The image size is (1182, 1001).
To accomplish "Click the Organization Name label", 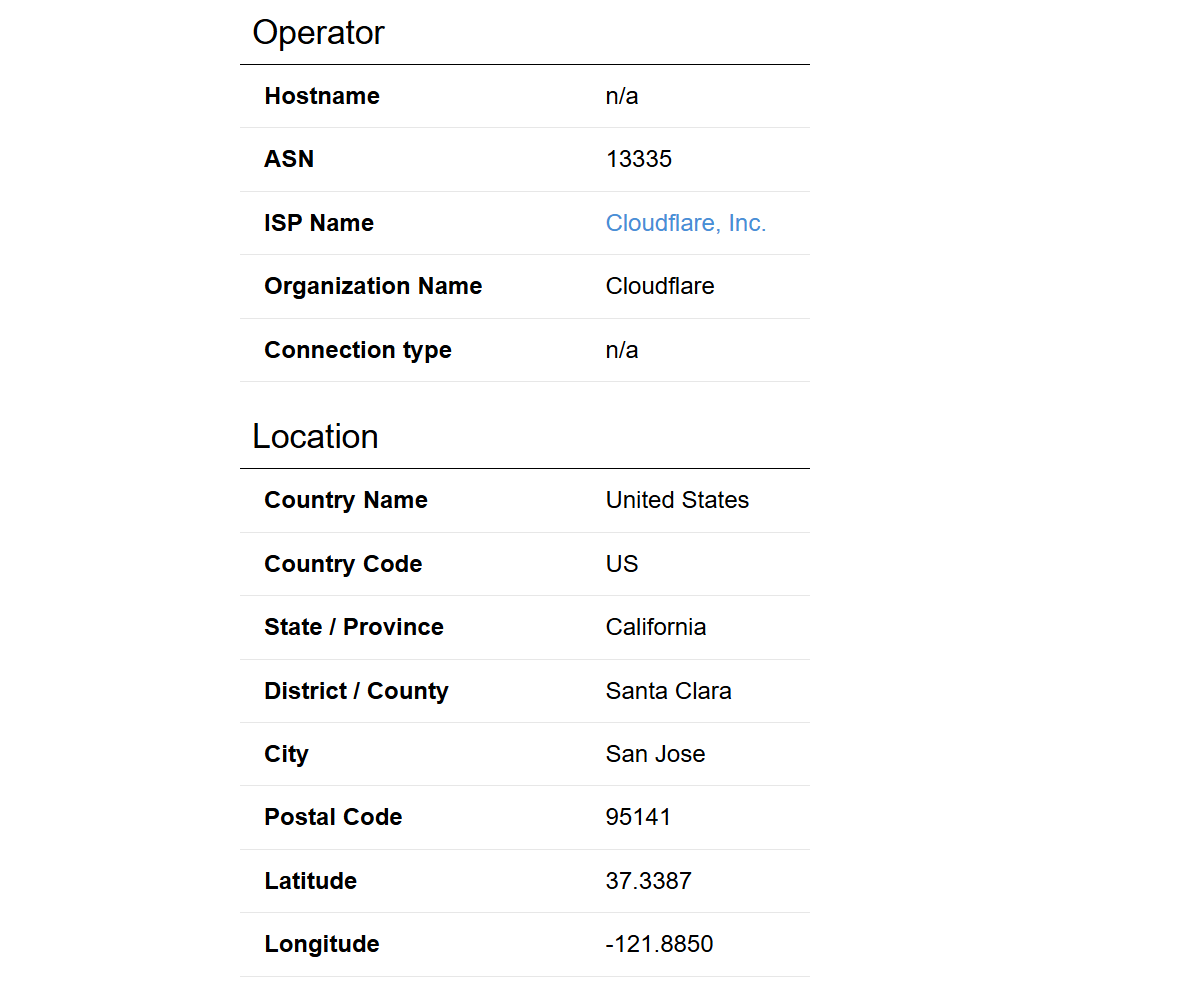I will tap(373, 286).
